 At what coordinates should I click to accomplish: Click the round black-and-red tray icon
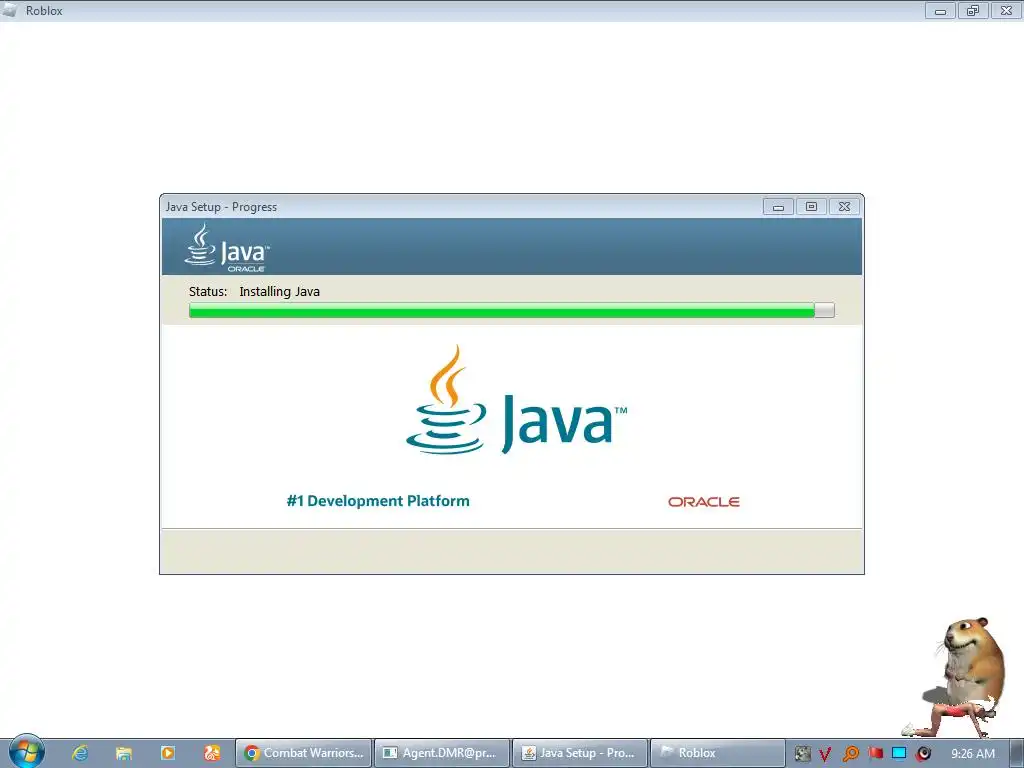coord(923,754)
